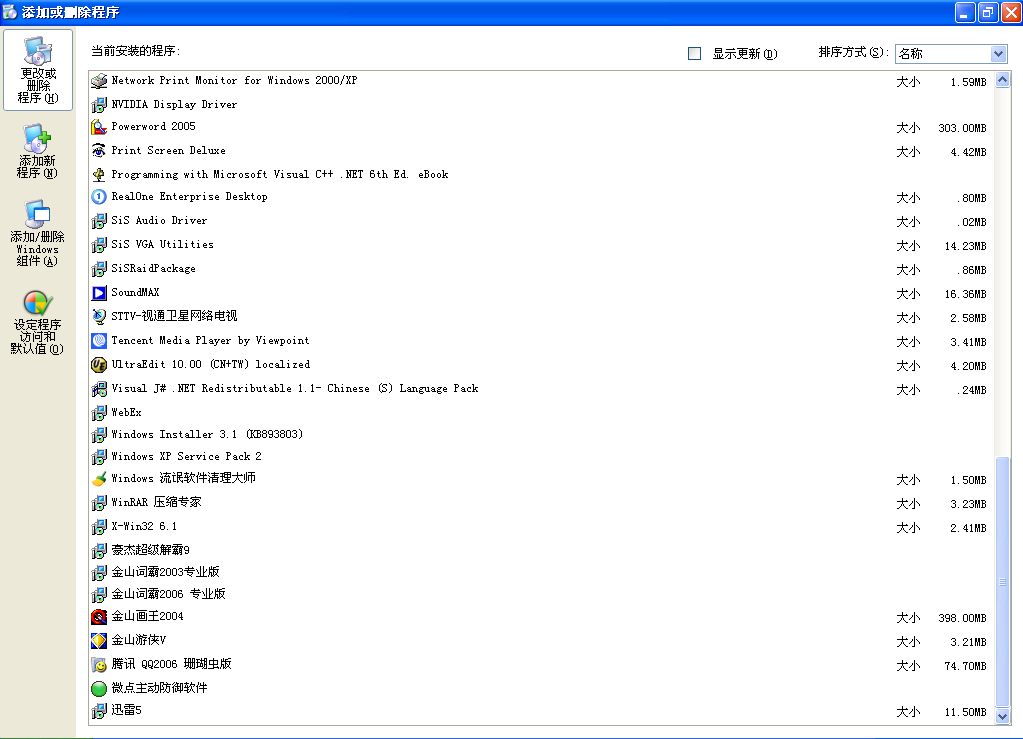Select the 迅雷5 program entry

click(127, 711)
